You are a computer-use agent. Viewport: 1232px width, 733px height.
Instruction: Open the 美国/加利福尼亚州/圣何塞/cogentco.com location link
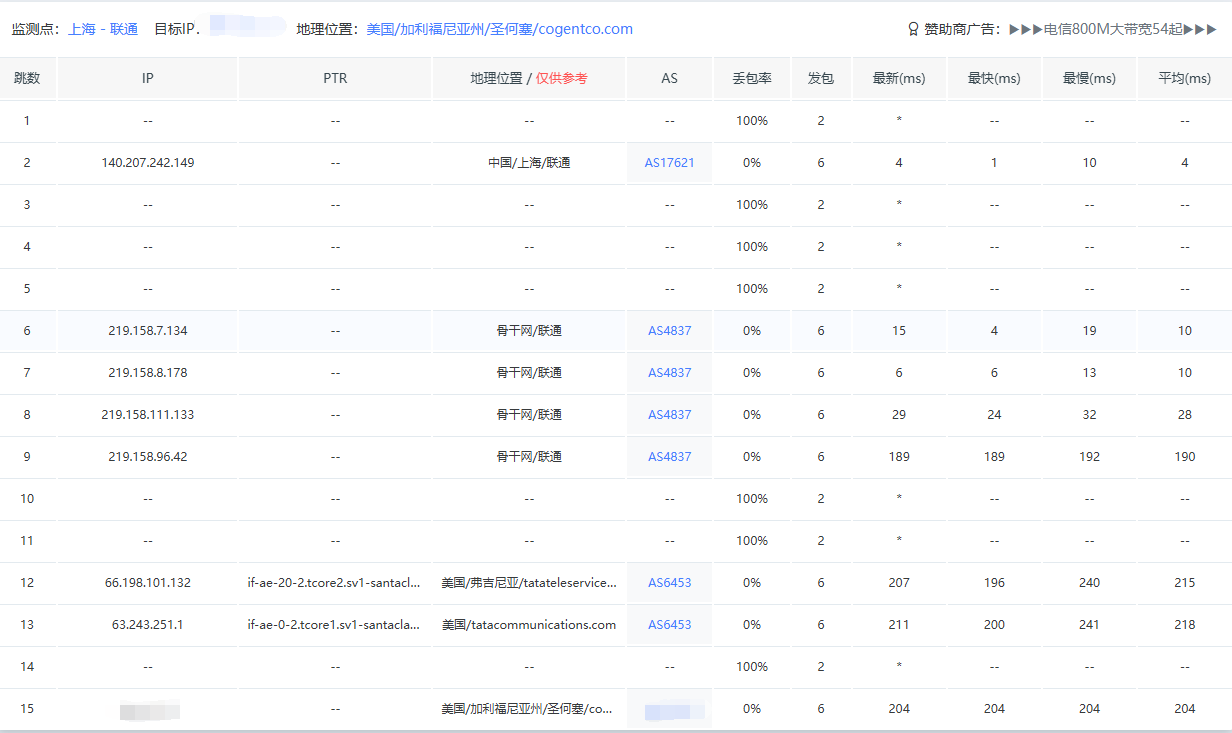[499, 29]
